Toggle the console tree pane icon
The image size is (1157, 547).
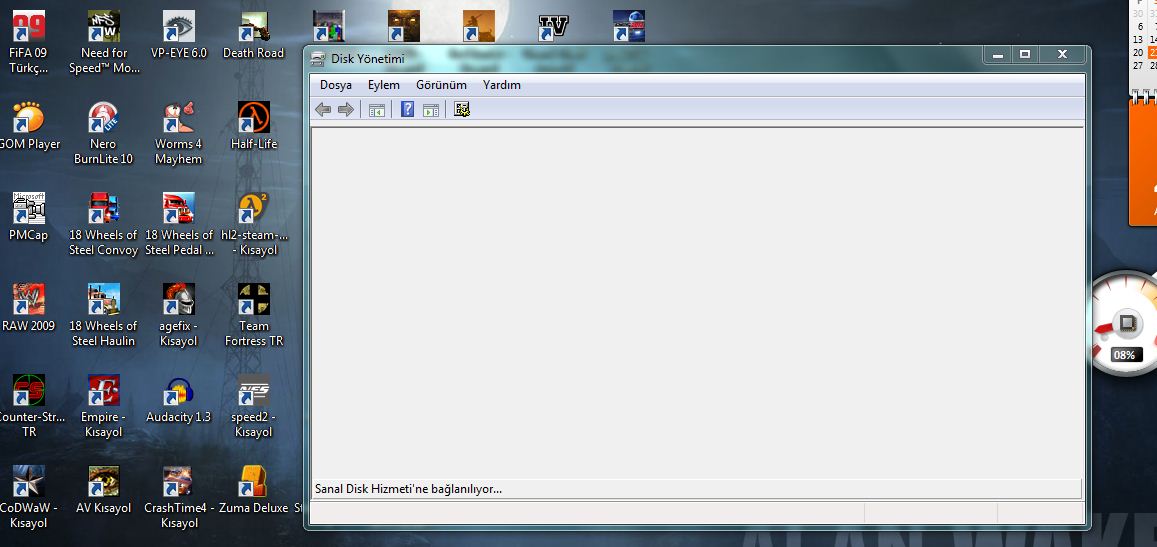click(377, 110)
